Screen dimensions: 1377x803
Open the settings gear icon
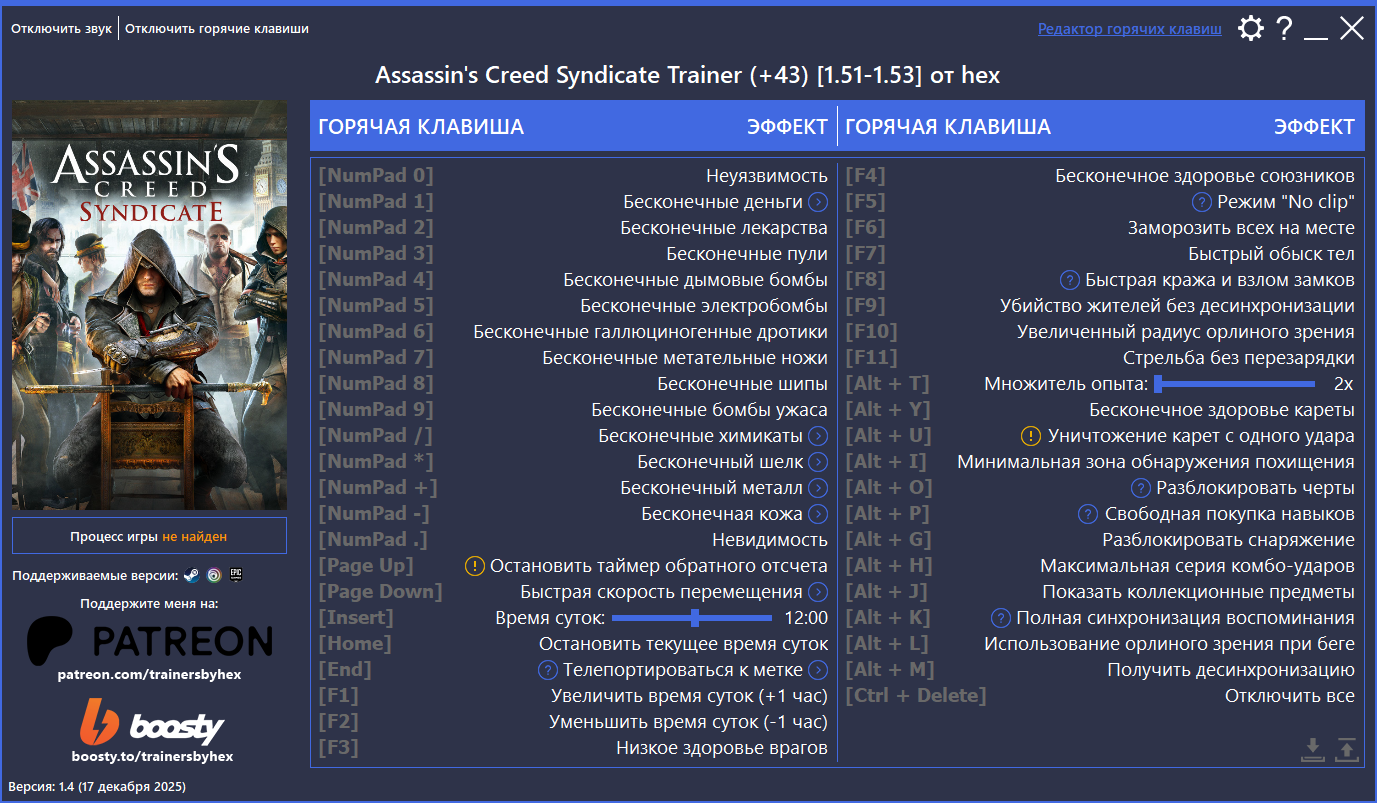pyautogui.click(x=1250, y=28)
